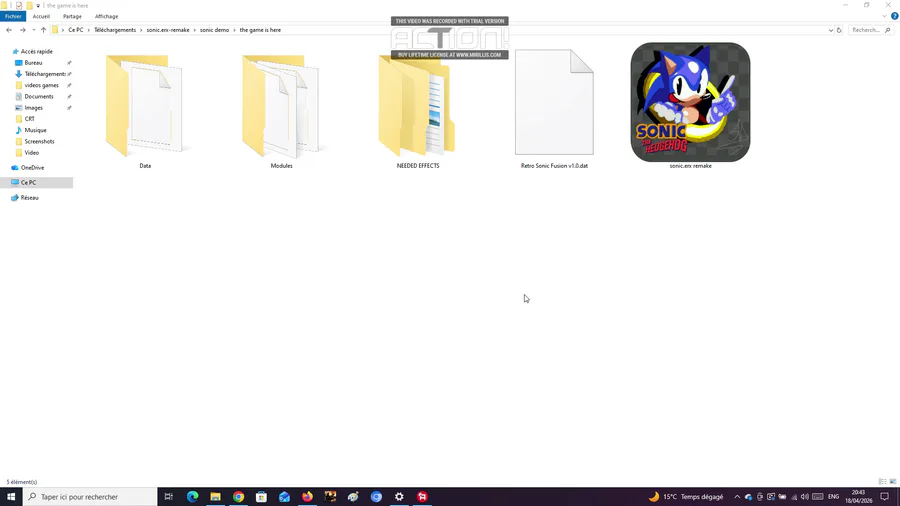Select Screenshots in the navigation pane
This screenshot has height=506, width=900.
pos(39,141)
